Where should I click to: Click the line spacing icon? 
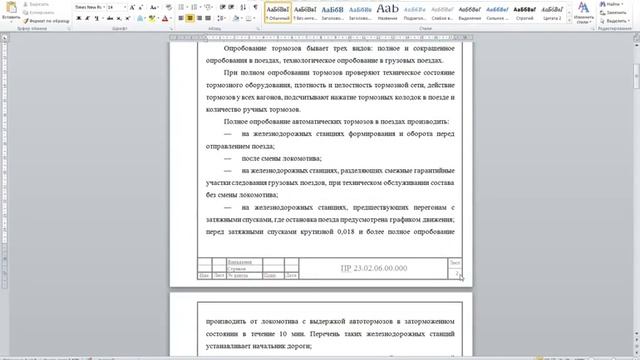(x=221, y=18)
